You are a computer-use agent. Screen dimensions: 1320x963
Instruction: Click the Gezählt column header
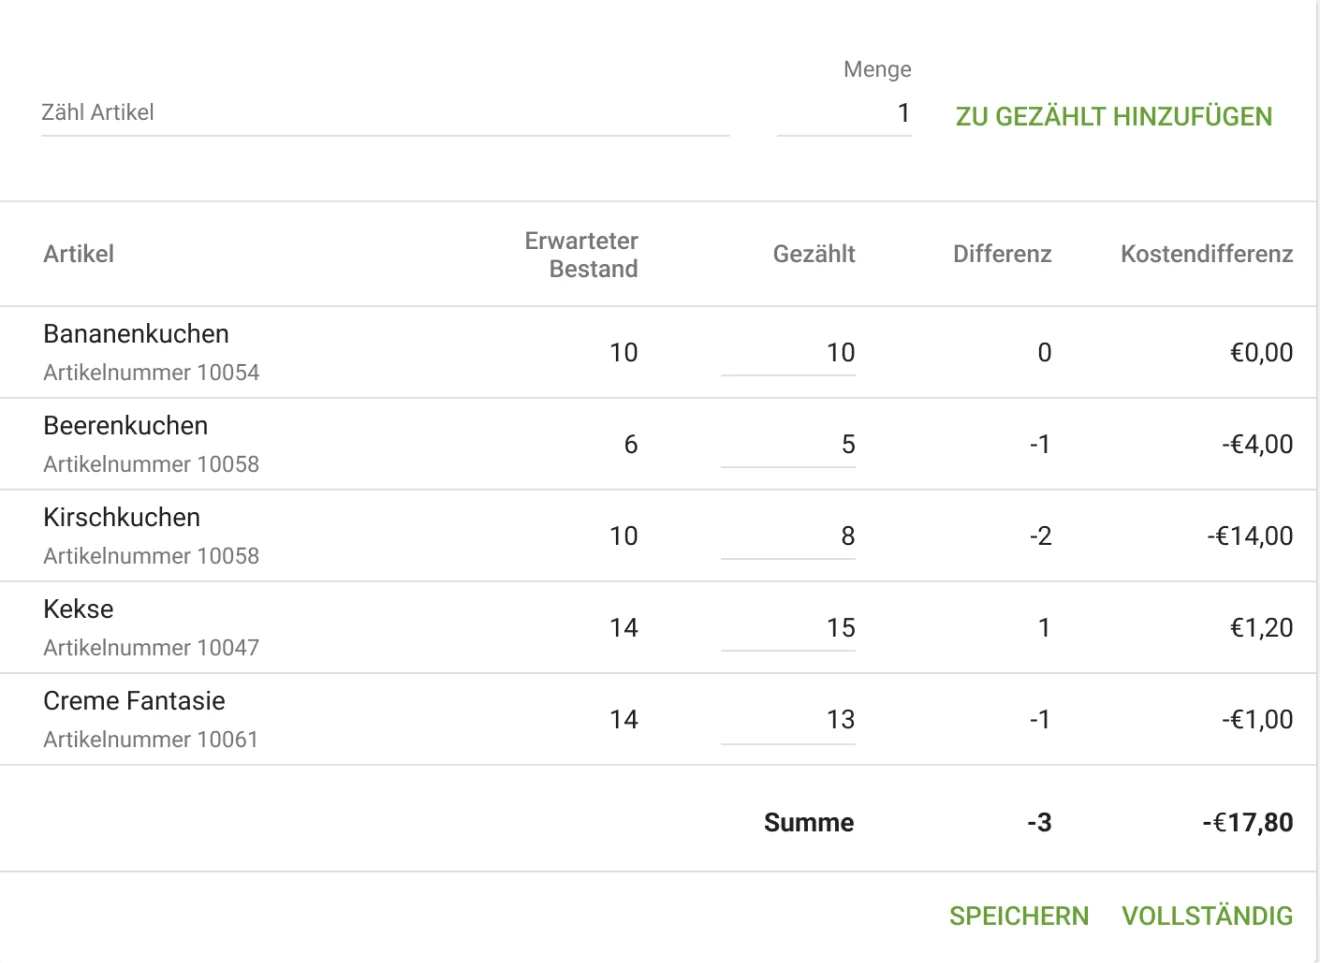813,254
